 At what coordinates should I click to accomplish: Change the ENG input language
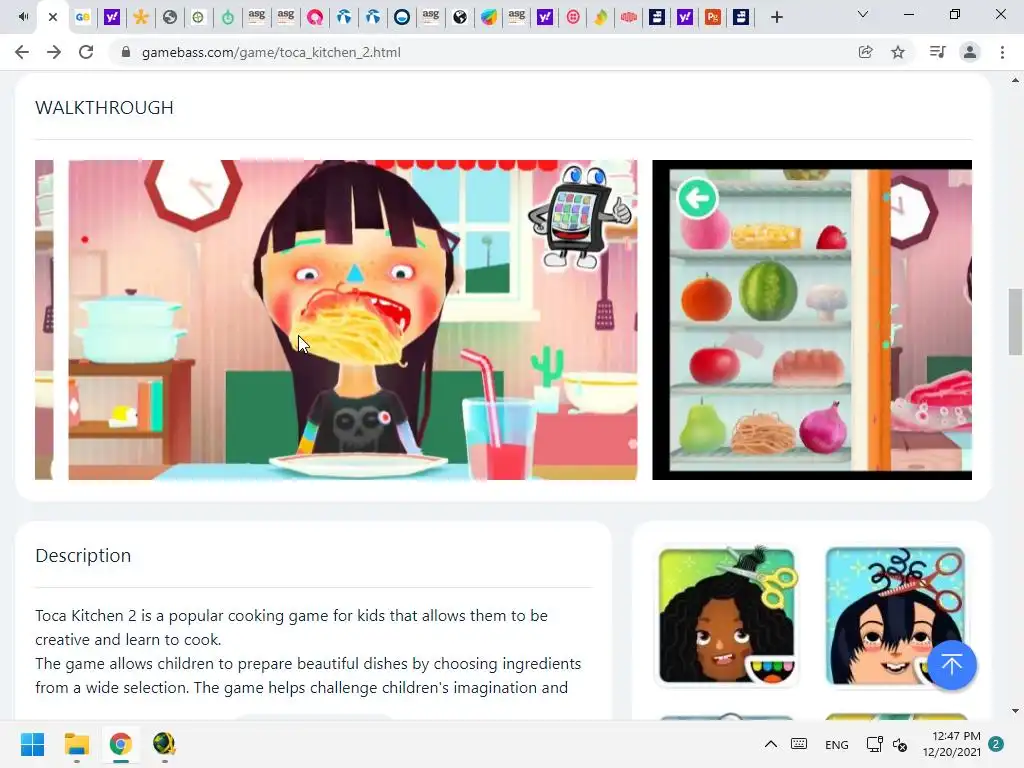837,744
